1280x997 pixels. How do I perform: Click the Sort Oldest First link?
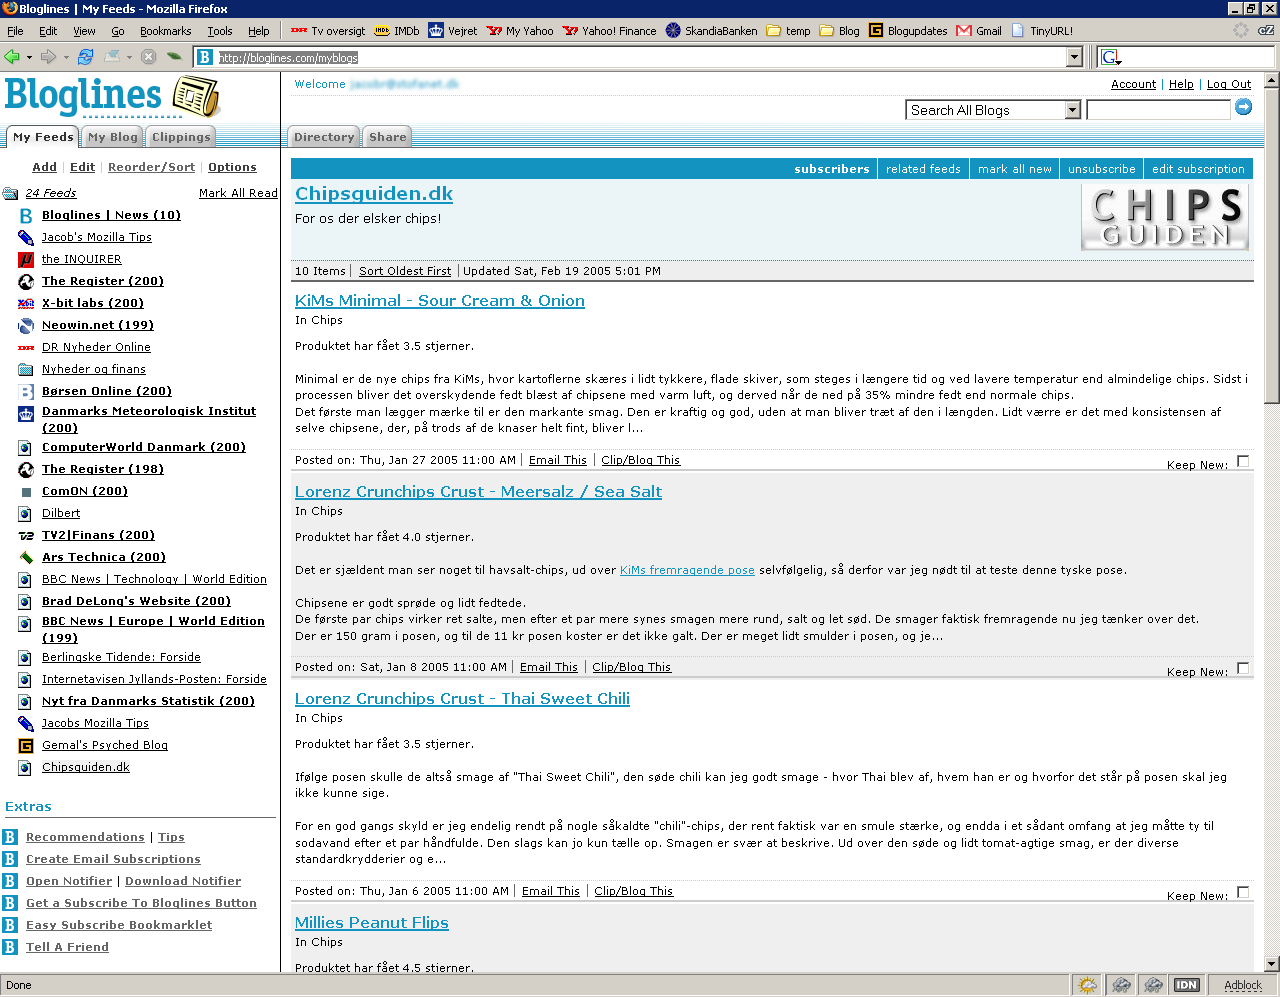click(x=405, y=271)
